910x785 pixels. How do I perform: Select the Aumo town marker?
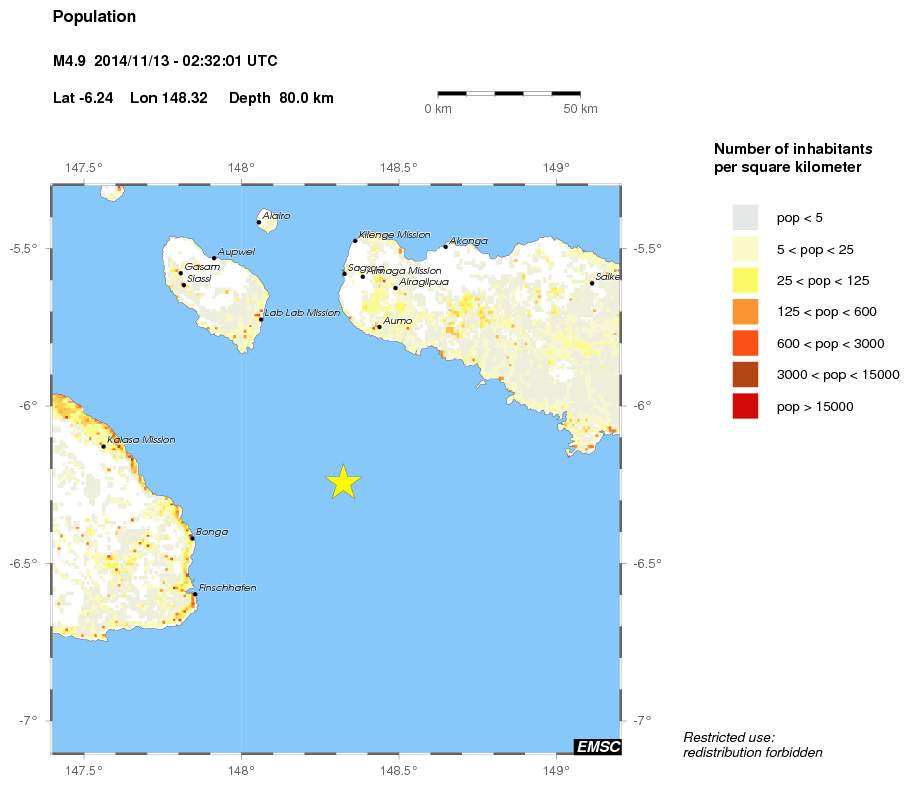pos(379,327)
